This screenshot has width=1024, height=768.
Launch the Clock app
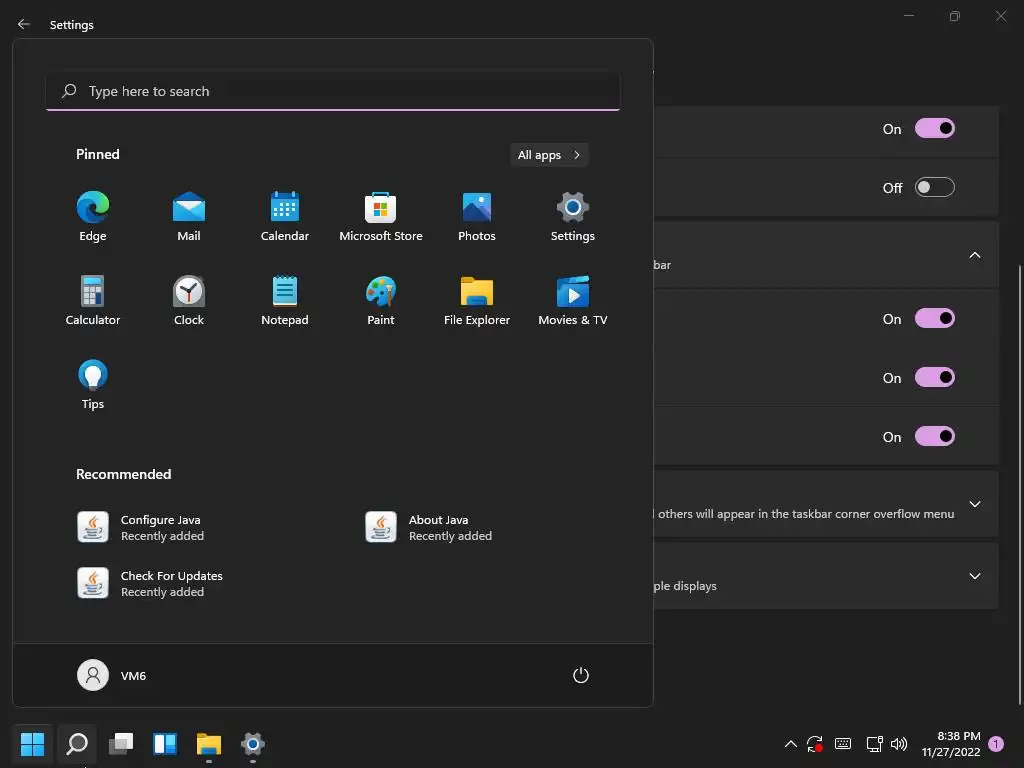[189, 301]
